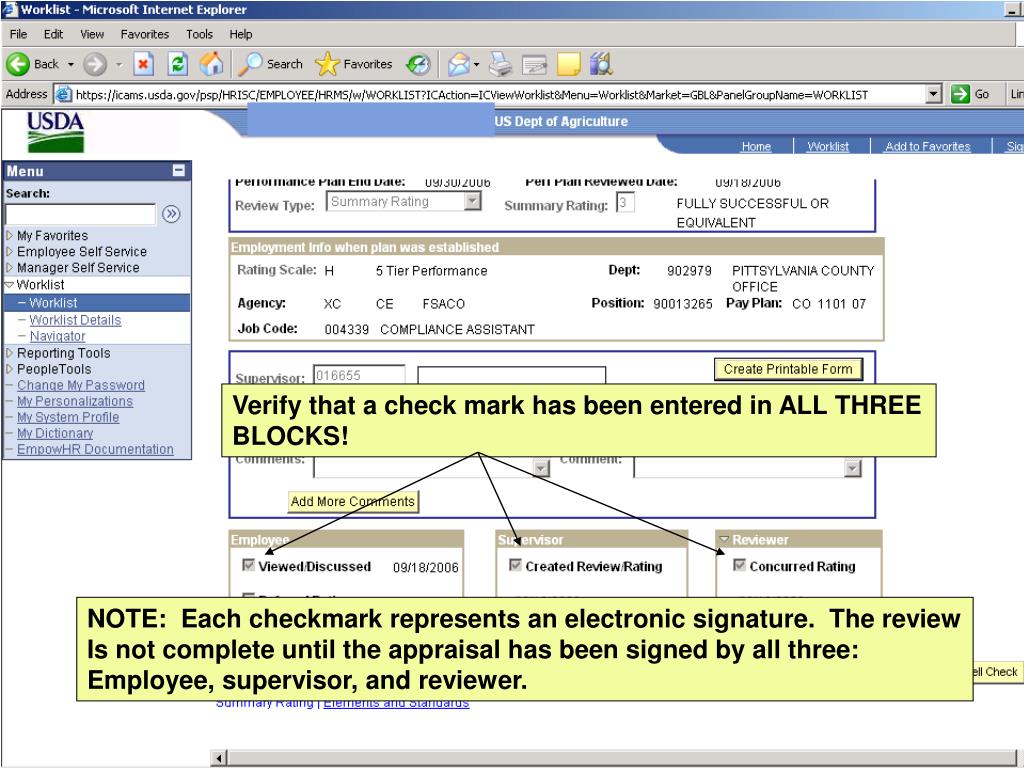This screenshot has width=1024, height=768.
Task: Open the Home link in header
Action: (756, 146)
